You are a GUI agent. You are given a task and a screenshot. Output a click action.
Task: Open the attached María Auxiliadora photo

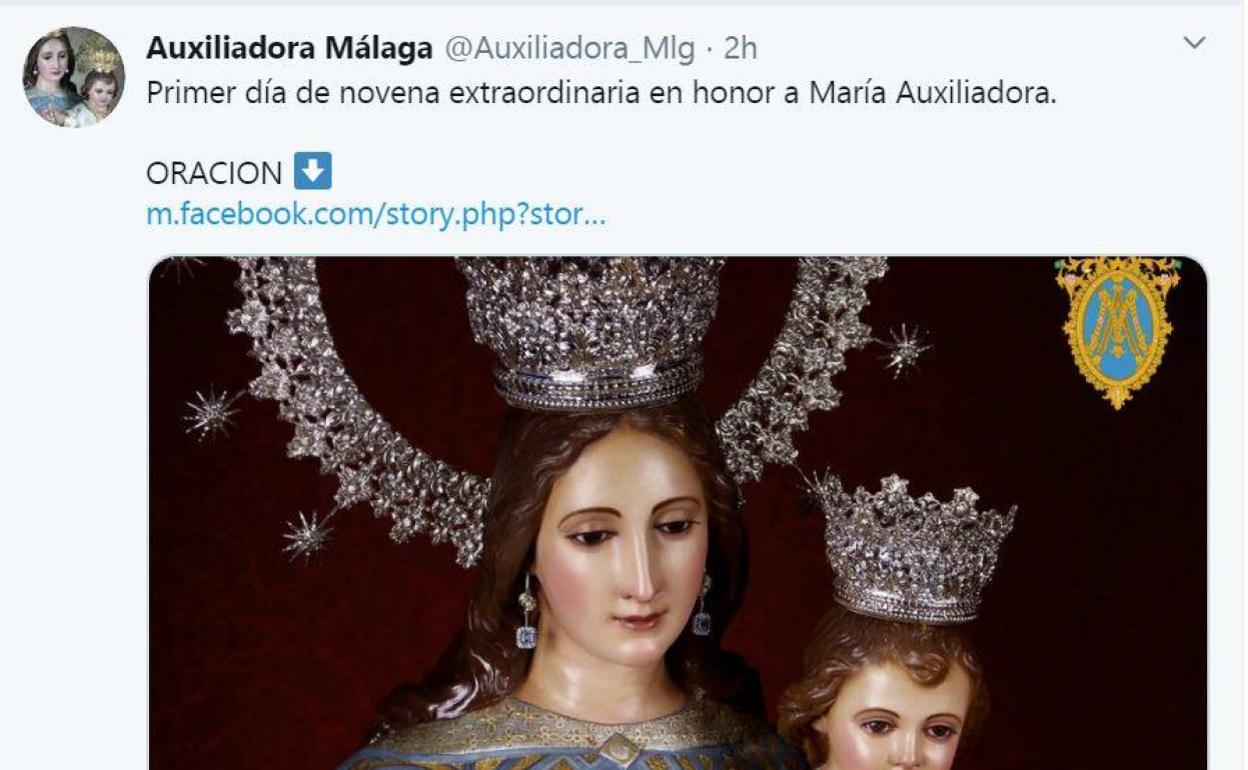[x=678, y=513]
